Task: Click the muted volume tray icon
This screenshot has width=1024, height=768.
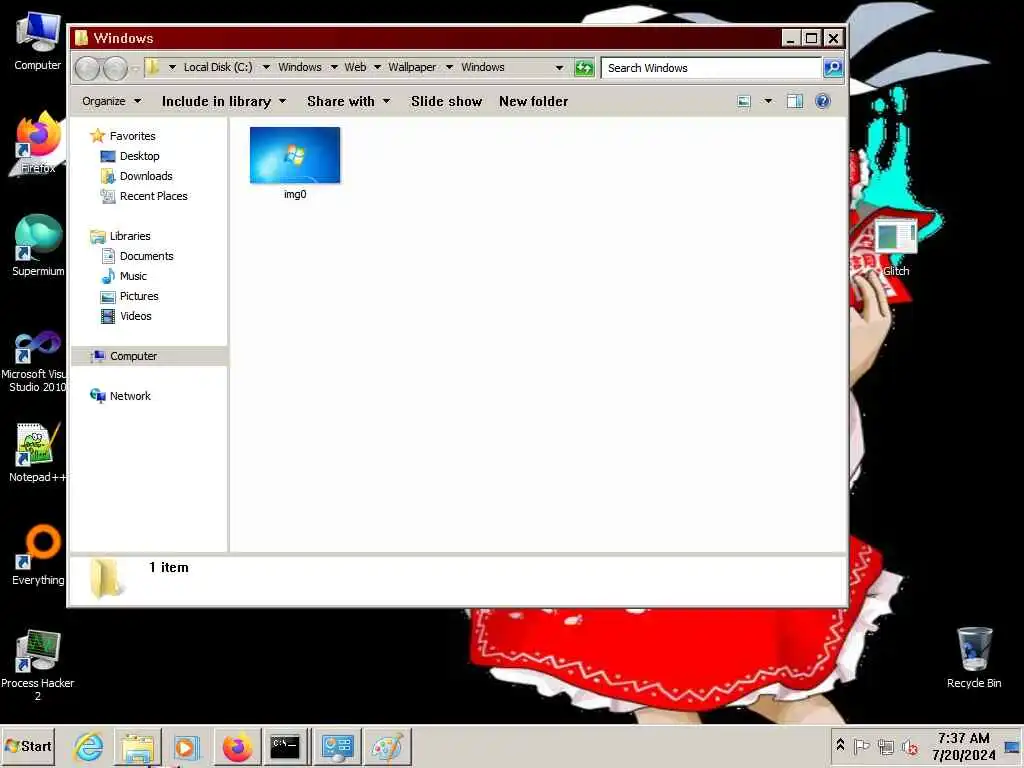Action: pos(910,746)
